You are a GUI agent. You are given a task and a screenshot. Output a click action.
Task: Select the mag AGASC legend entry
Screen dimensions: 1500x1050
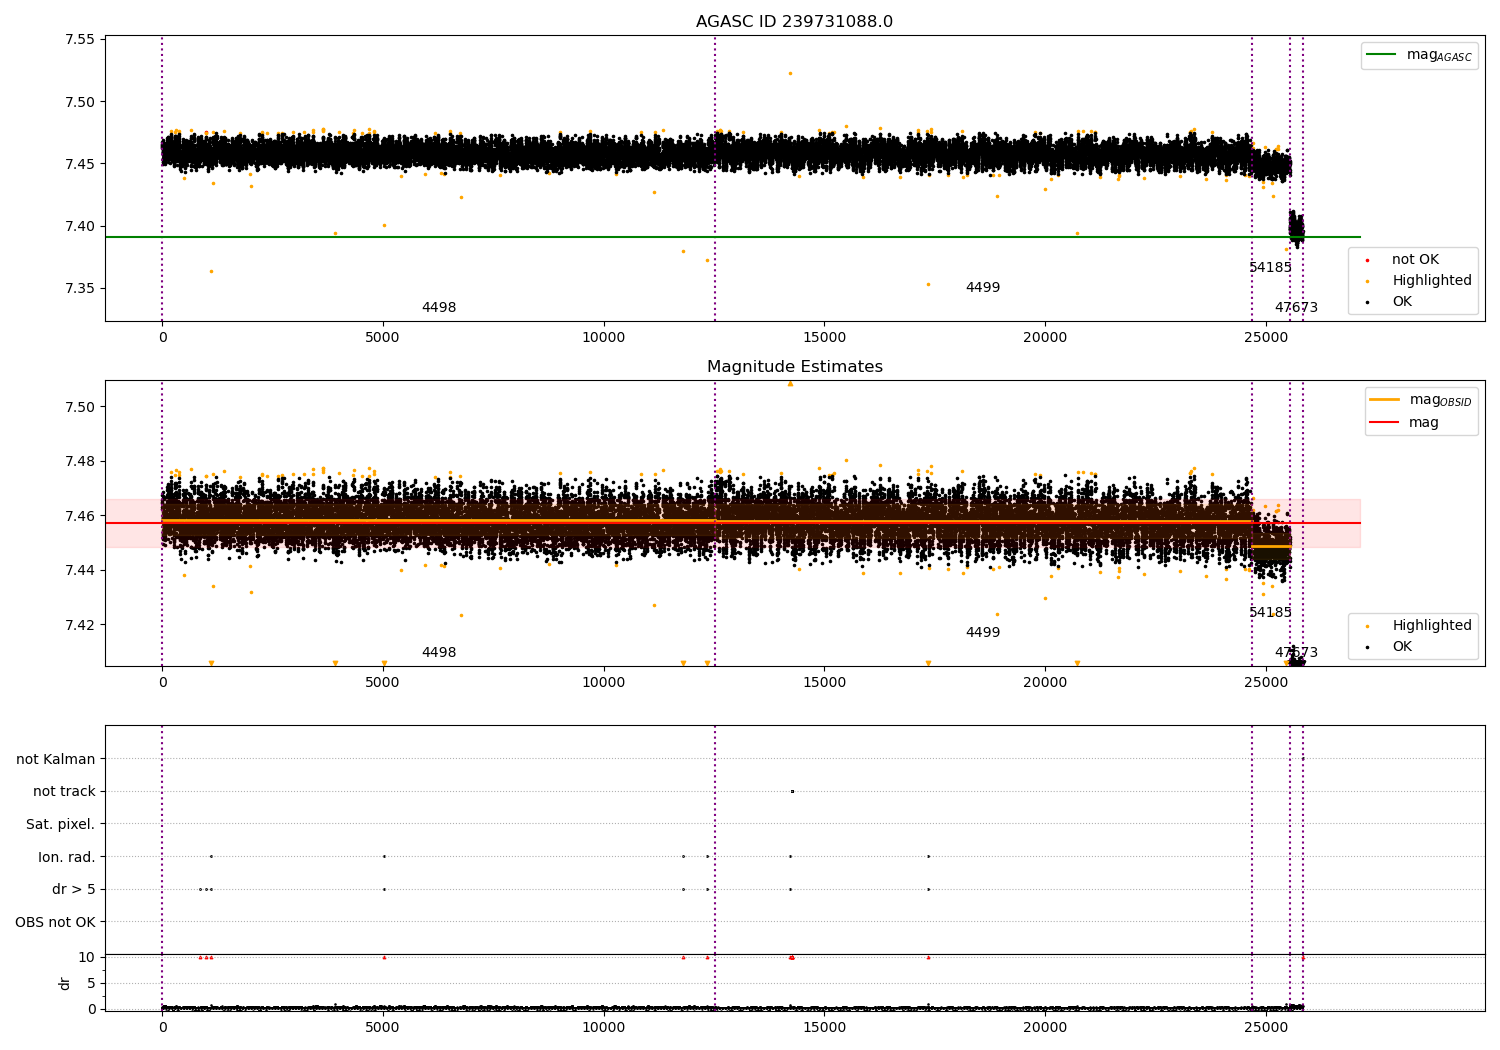[1419, 56]
